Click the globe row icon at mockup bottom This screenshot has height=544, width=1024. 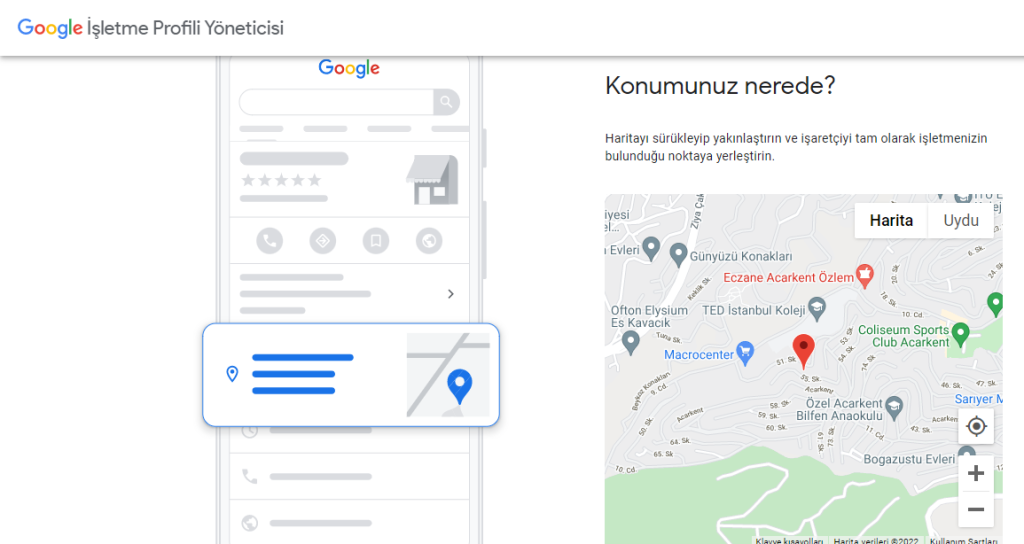tap(249, 523)
